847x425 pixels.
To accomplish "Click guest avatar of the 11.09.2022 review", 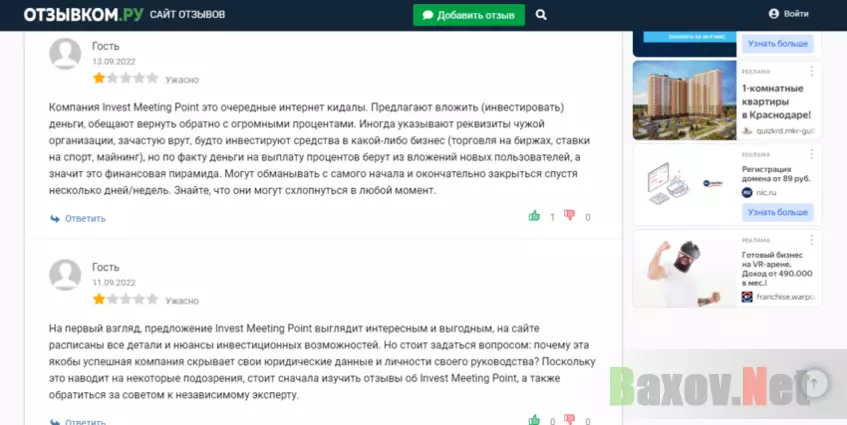I will click(x=65, y=275).
